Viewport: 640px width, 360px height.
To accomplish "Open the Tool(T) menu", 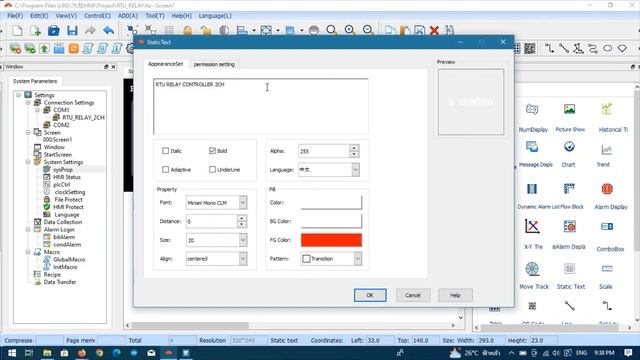I will point(155,16).
